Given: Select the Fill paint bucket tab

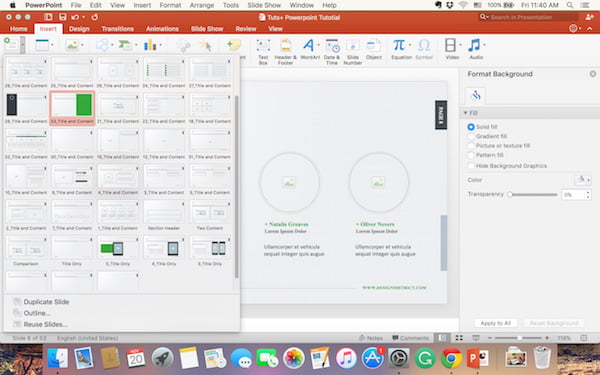Looking at the screenshot, I should click(x=476, y=95).
